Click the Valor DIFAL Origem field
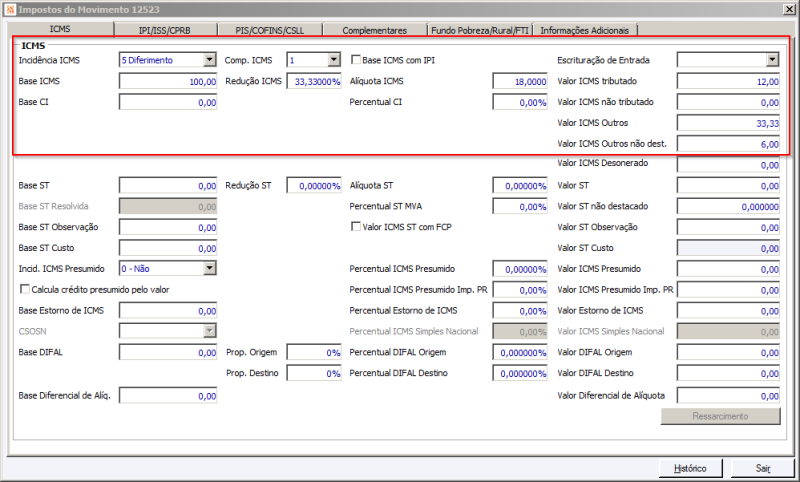The width and height of the screenshot is (800, 482). pyautogui.click(x=728, y=352)
